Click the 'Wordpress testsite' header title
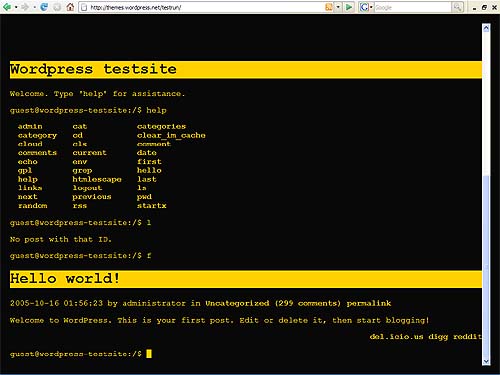Image resolution: width=500 pixels, height=375 pixels. (x=93, y=69)
